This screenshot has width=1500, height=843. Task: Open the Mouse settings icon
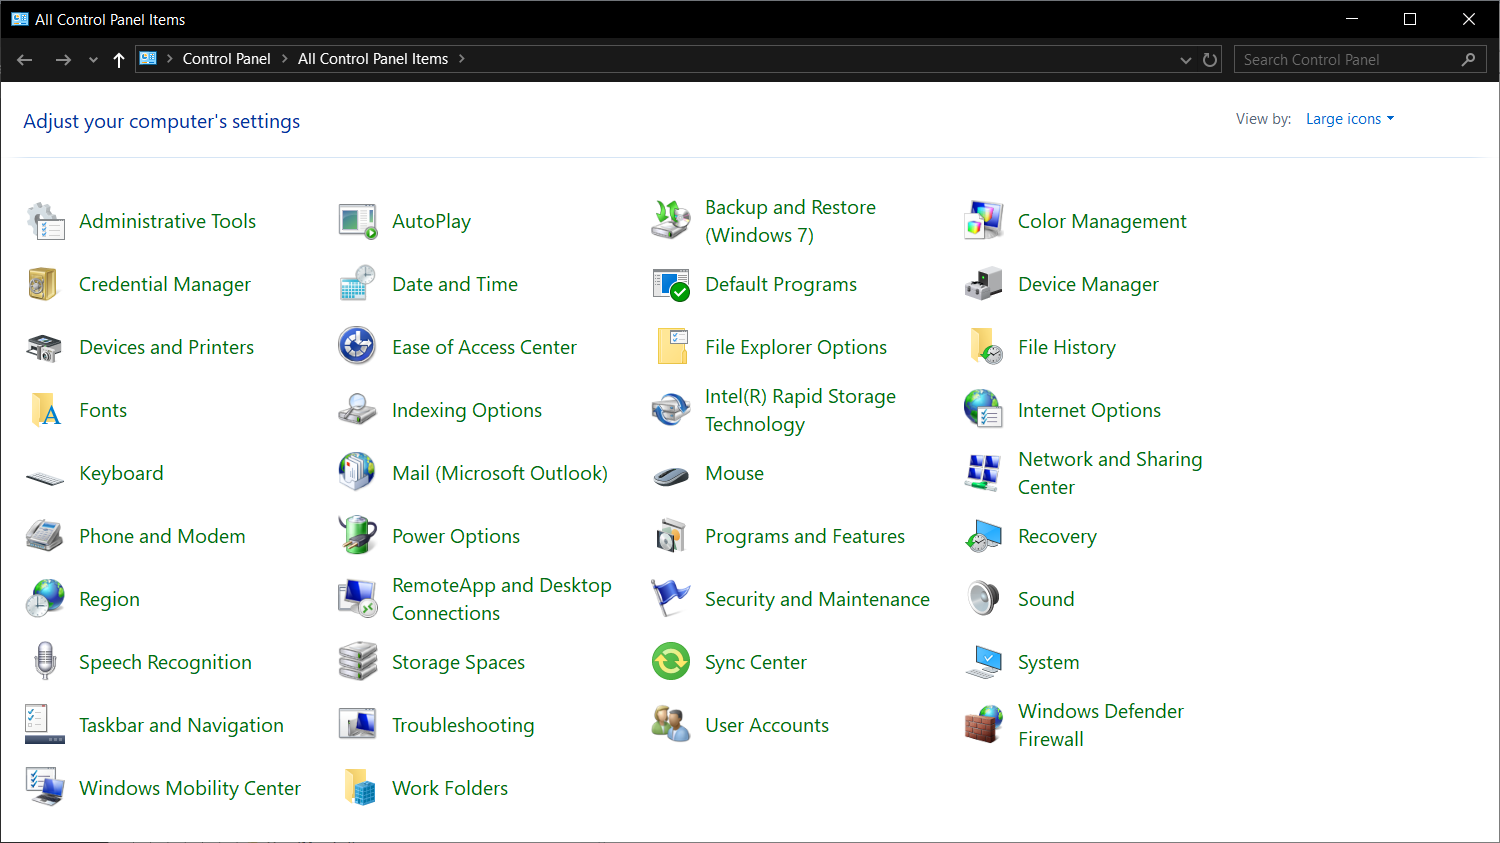coord(671,476)
